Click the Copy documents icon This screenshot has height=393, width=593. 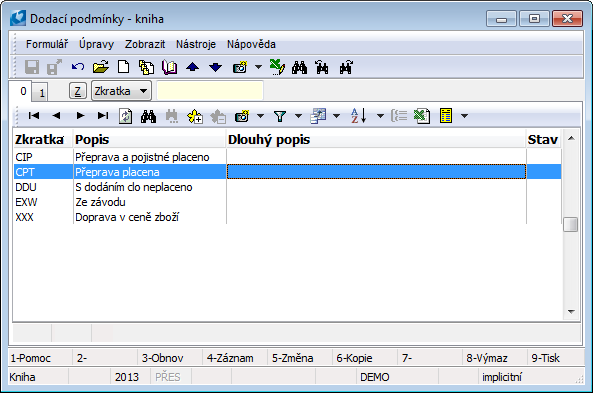click(x=146, y=67)
